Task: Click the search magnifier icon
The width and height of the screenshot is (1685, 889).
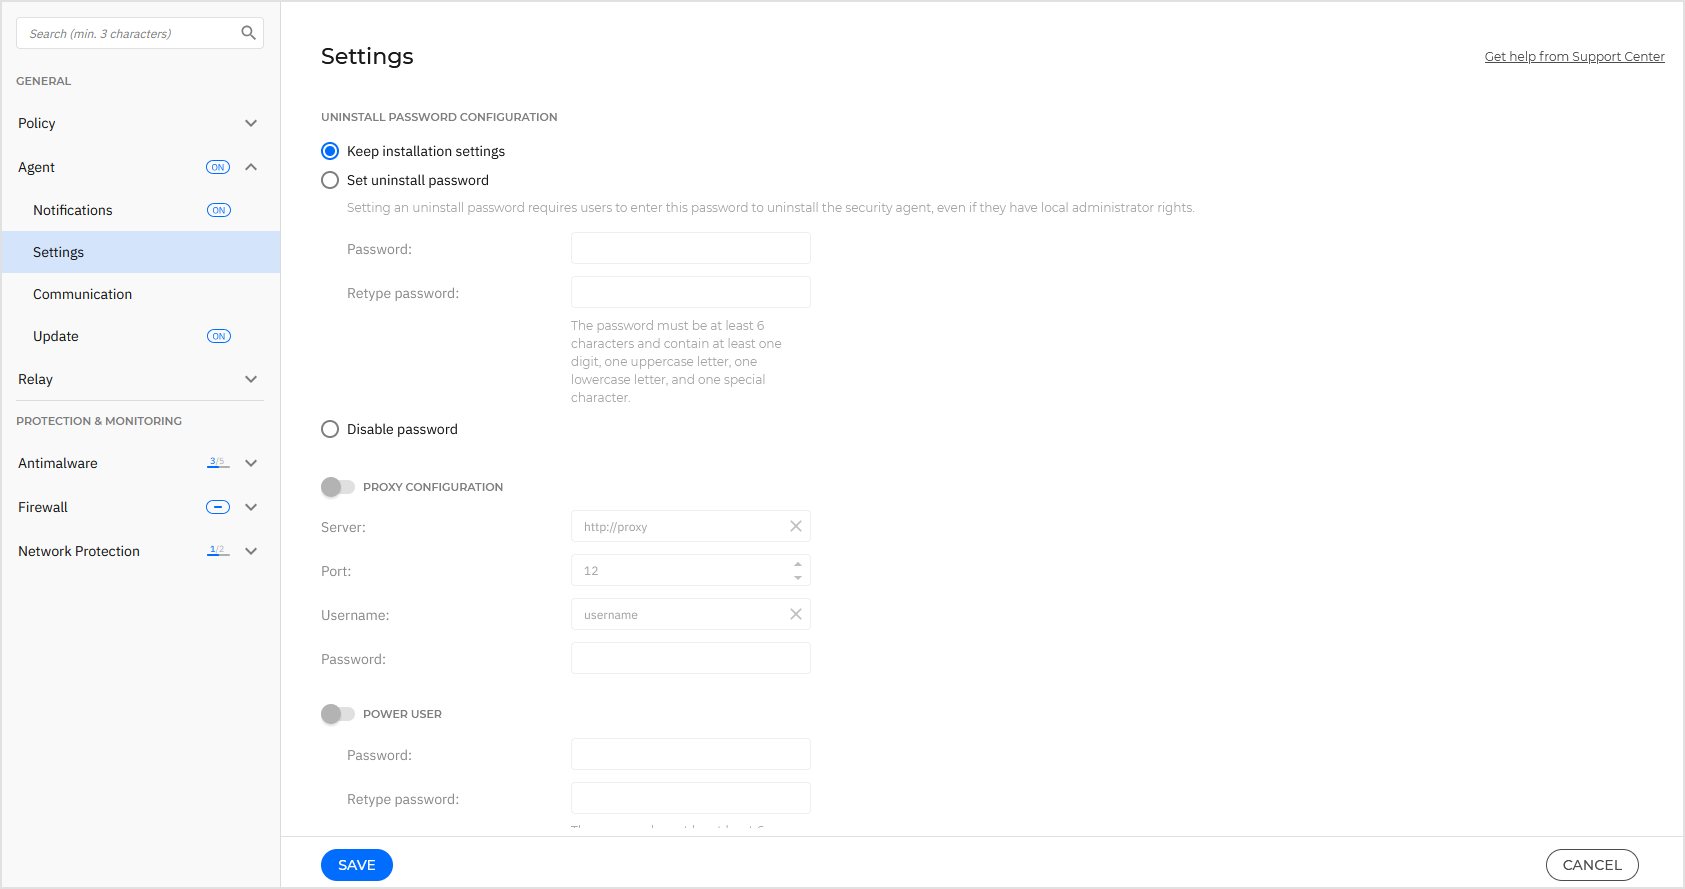Action: point(248,33)
